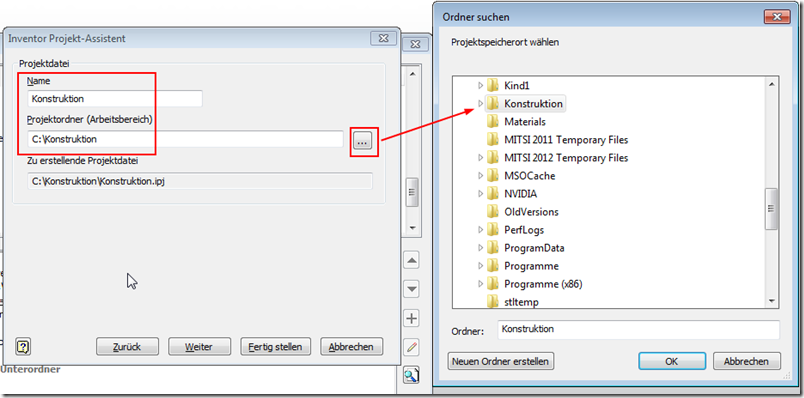
Task: Click the OldVersions folder icon
Action: point(493,212)
